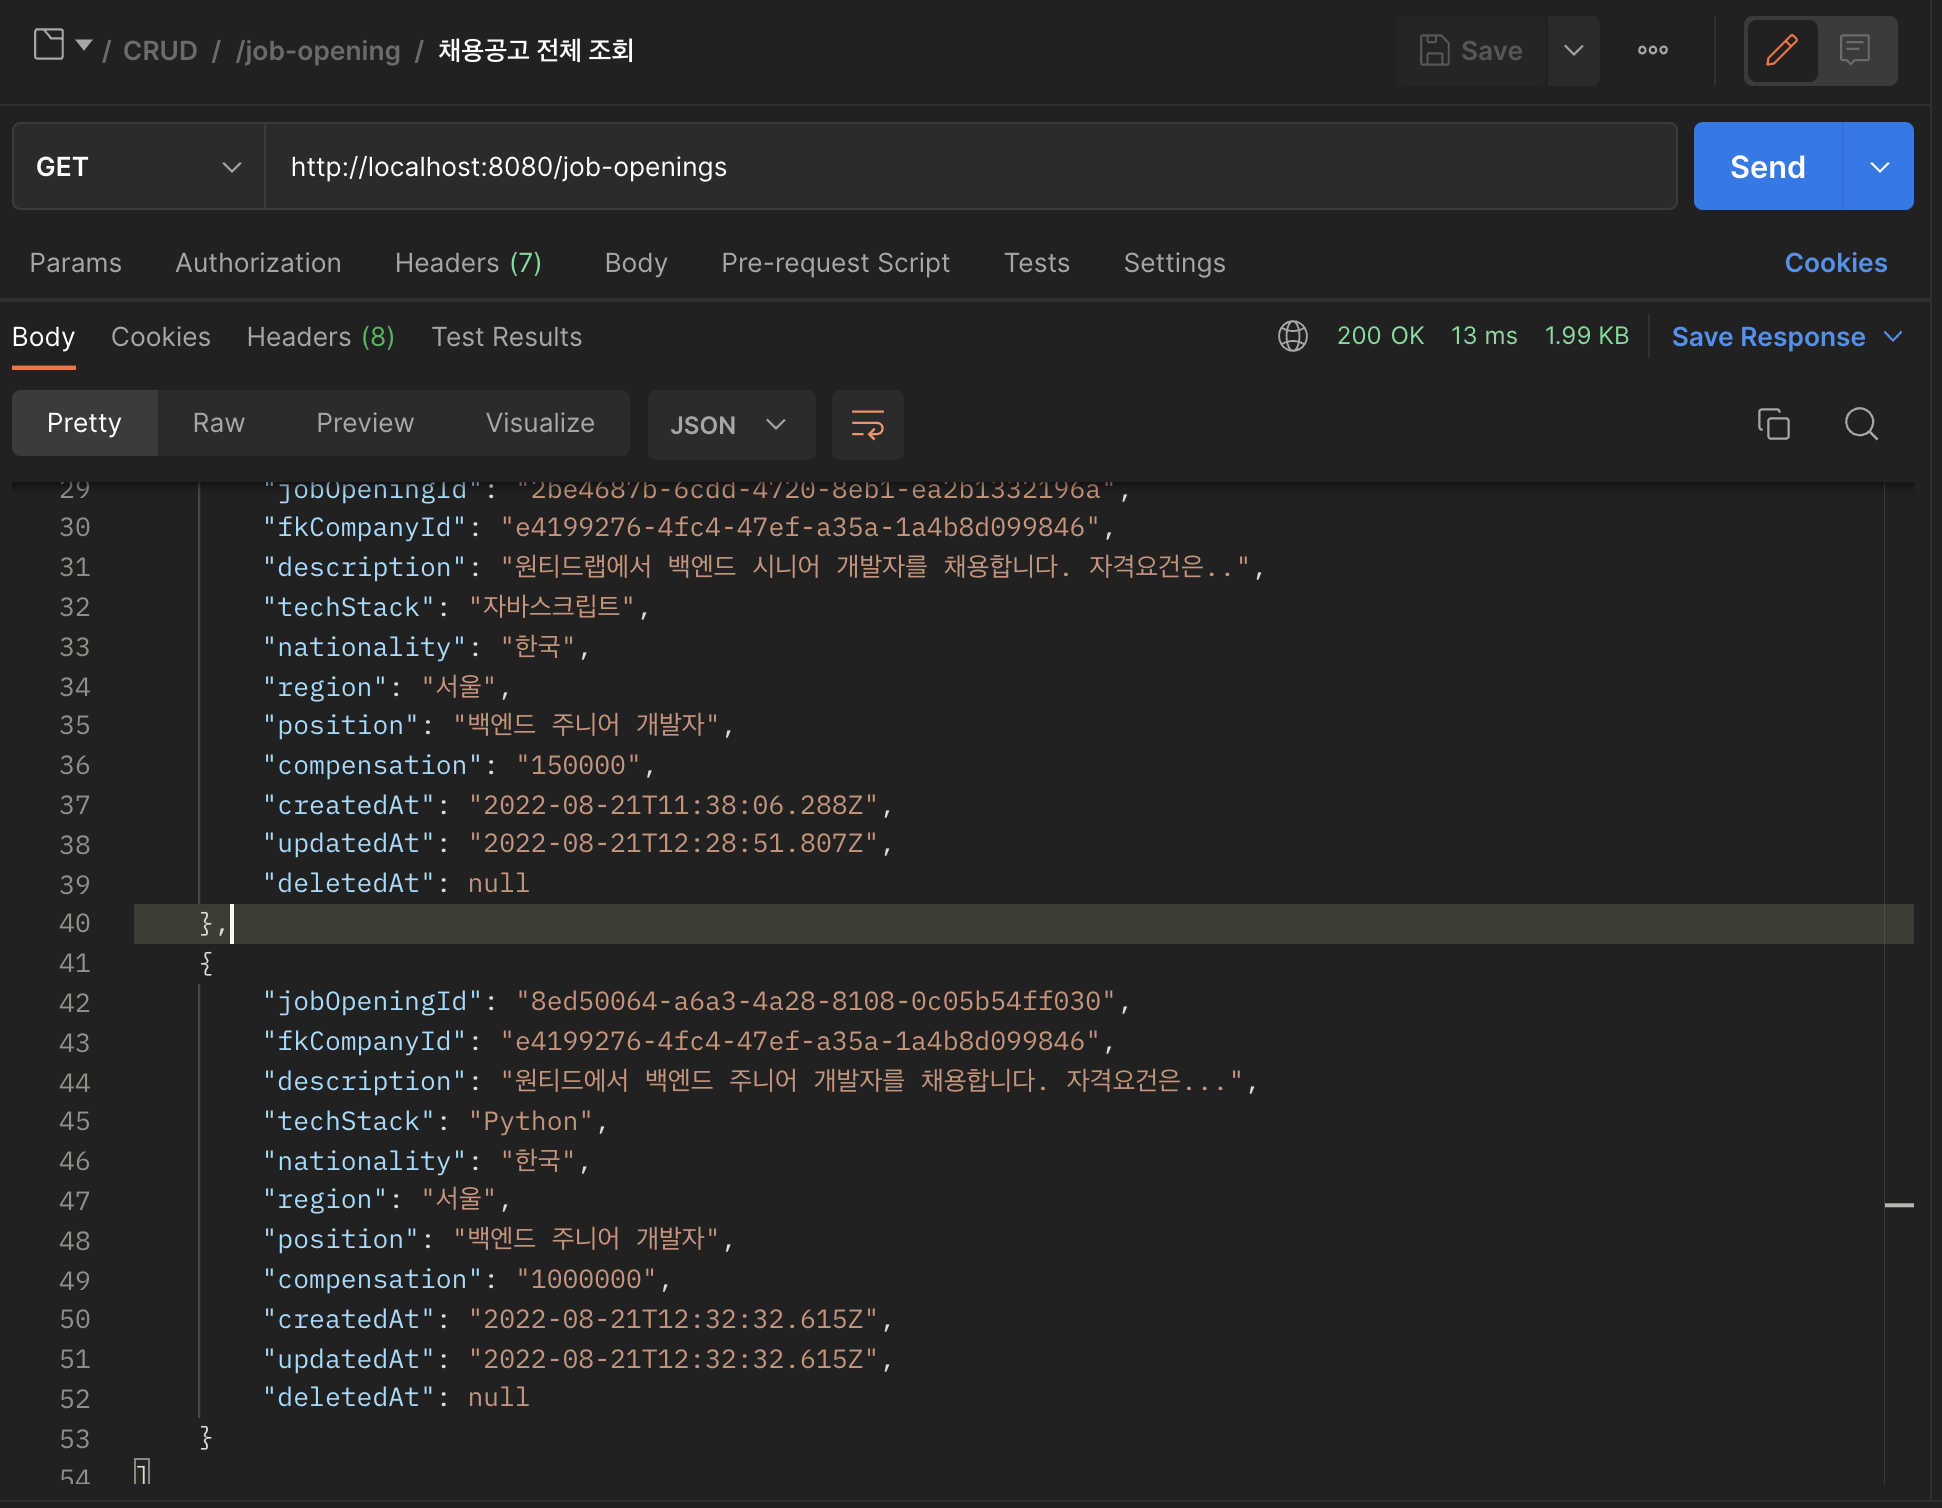Viewport: 1942px width, 1508px height.
Task: Send the request
Action: pyautogui.click(x=1768, y=166)
